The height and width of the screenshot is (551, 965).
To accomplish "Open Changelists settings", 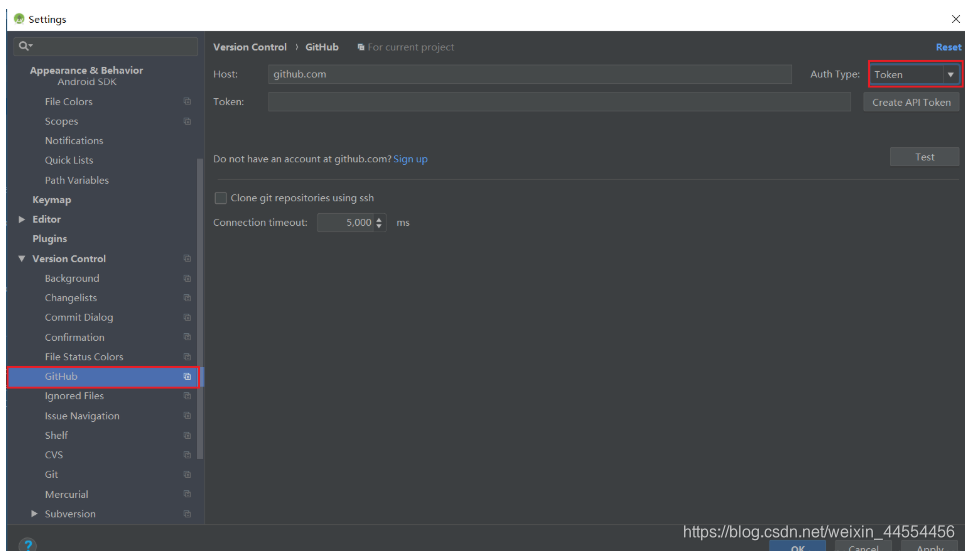I will pyautogui.click(x=71, y=297).
